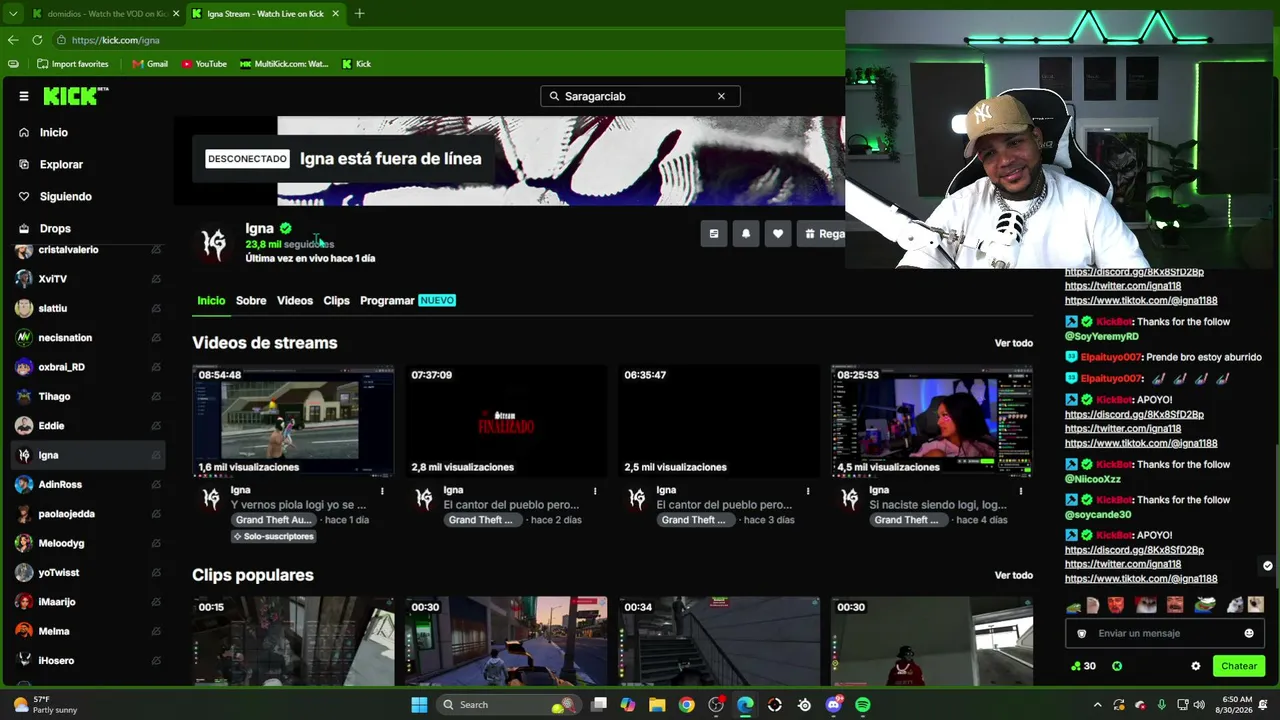The image size is (1280, 720).
Task: Switch to the Programar tab
Action: [387, 300]
